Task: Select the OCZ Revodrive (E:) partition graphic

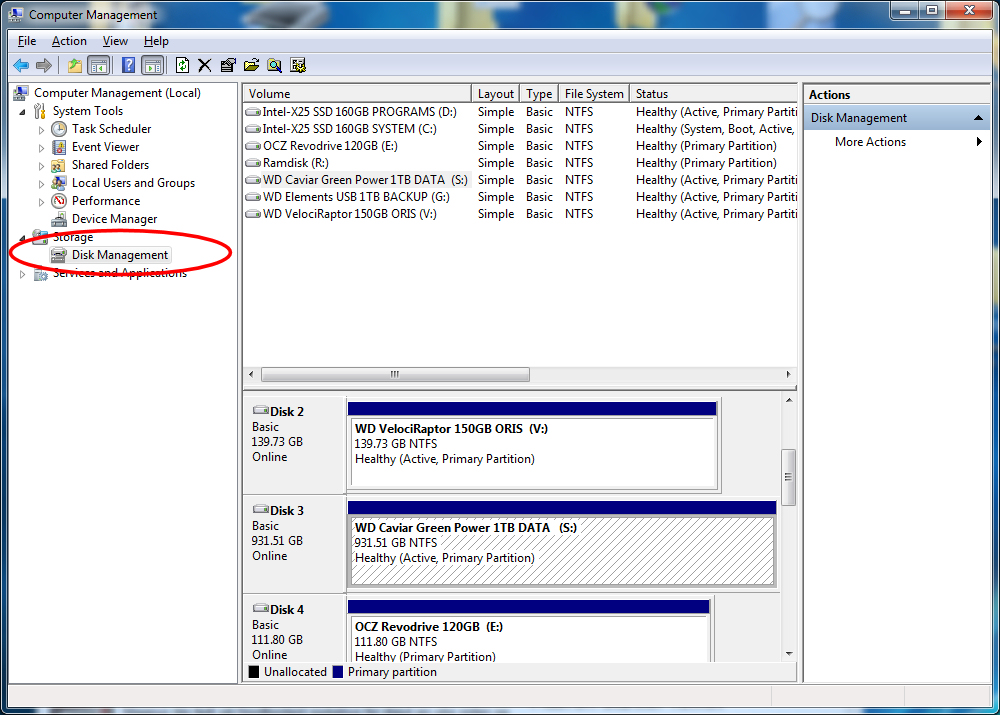Action: pyautogui.click(x=529, y=631)
